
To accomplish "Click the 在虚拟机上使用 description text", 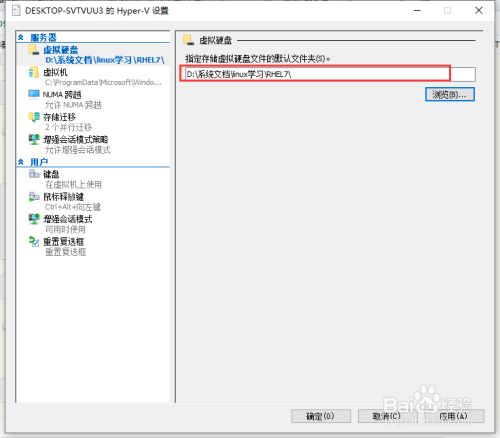I will coord(73,184).
